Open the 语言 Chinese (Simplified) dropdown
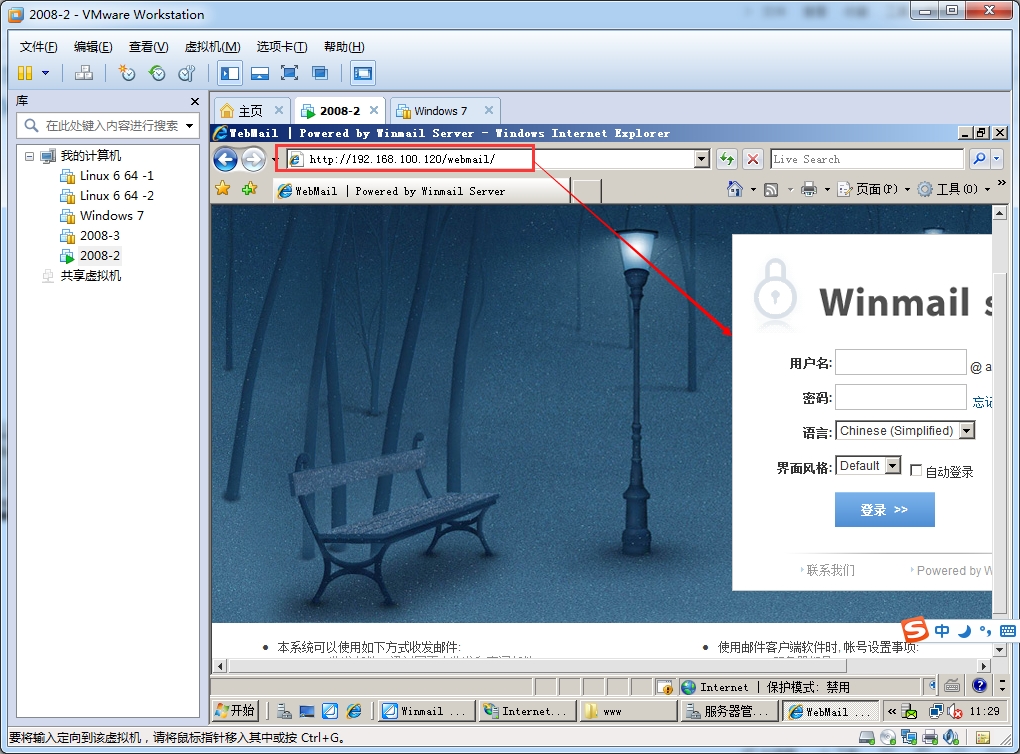This screenshot has width=1020, height=754. point(905,431)
